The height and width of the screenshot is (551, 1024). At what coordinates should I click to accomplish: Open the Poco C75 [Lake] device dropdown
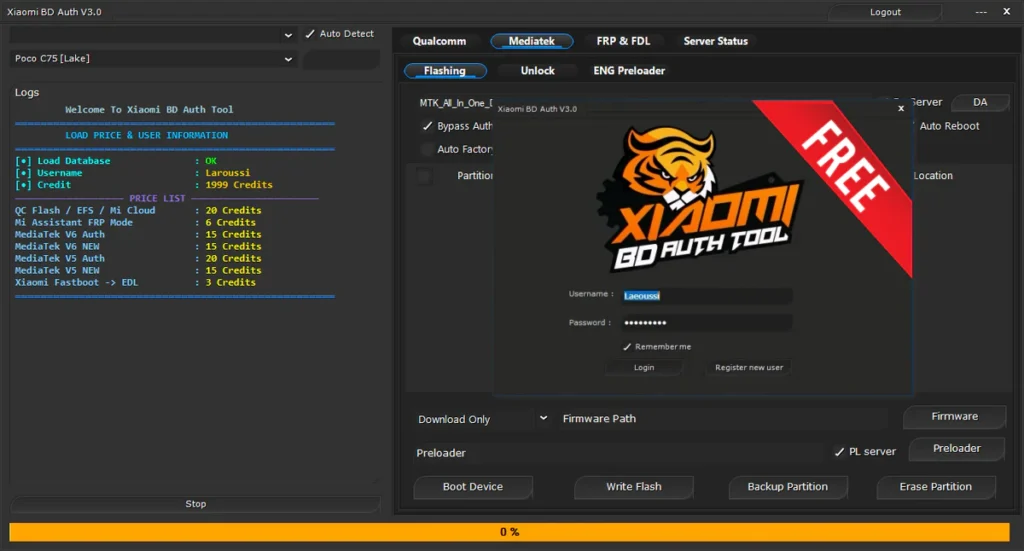coord(154,59)
